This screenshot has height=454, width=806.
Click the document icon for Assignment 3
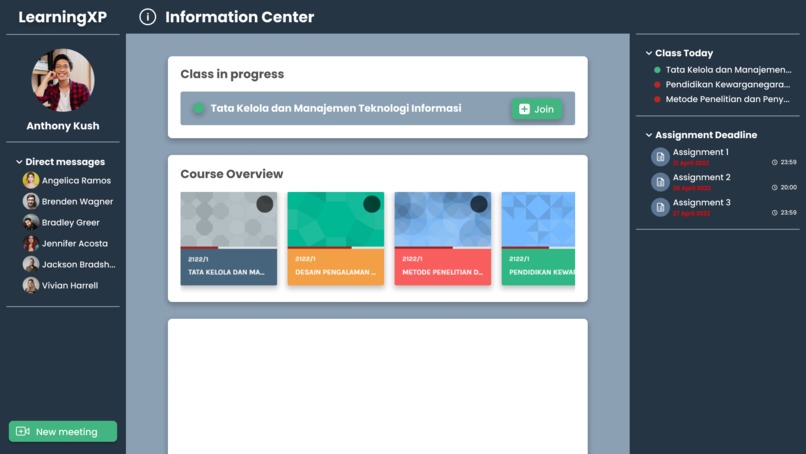[x=660, y=207]
